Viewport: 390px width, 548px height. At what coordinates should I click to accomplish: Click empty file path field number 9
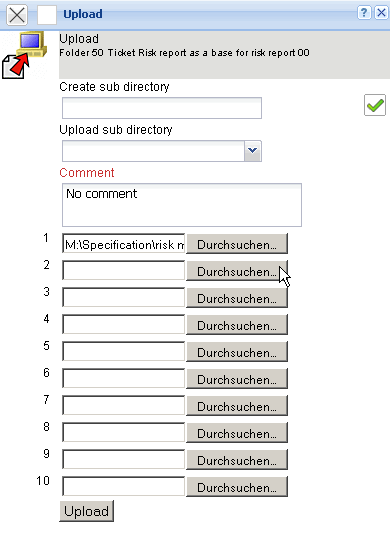123,459
